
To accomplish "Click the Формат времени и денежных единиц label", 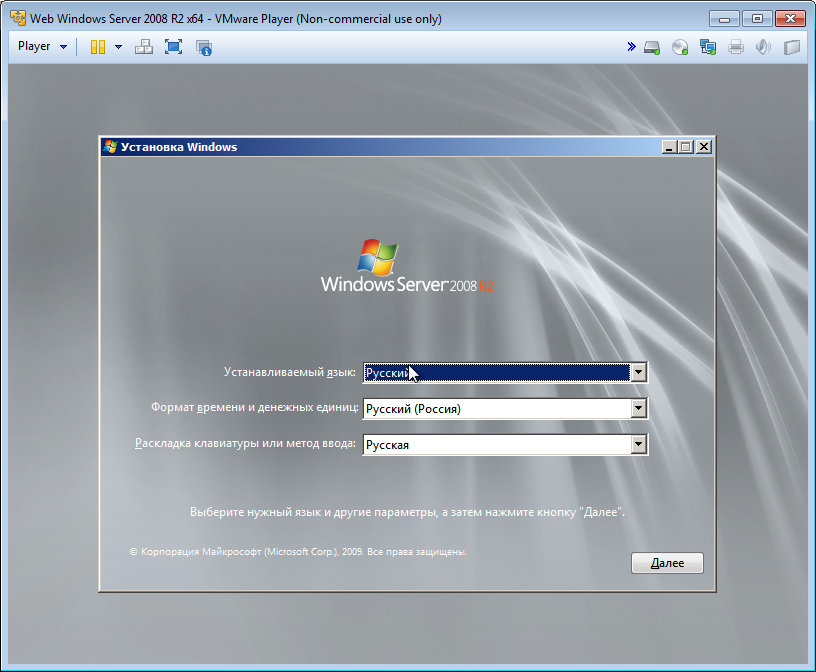I will tap(254, 407).
